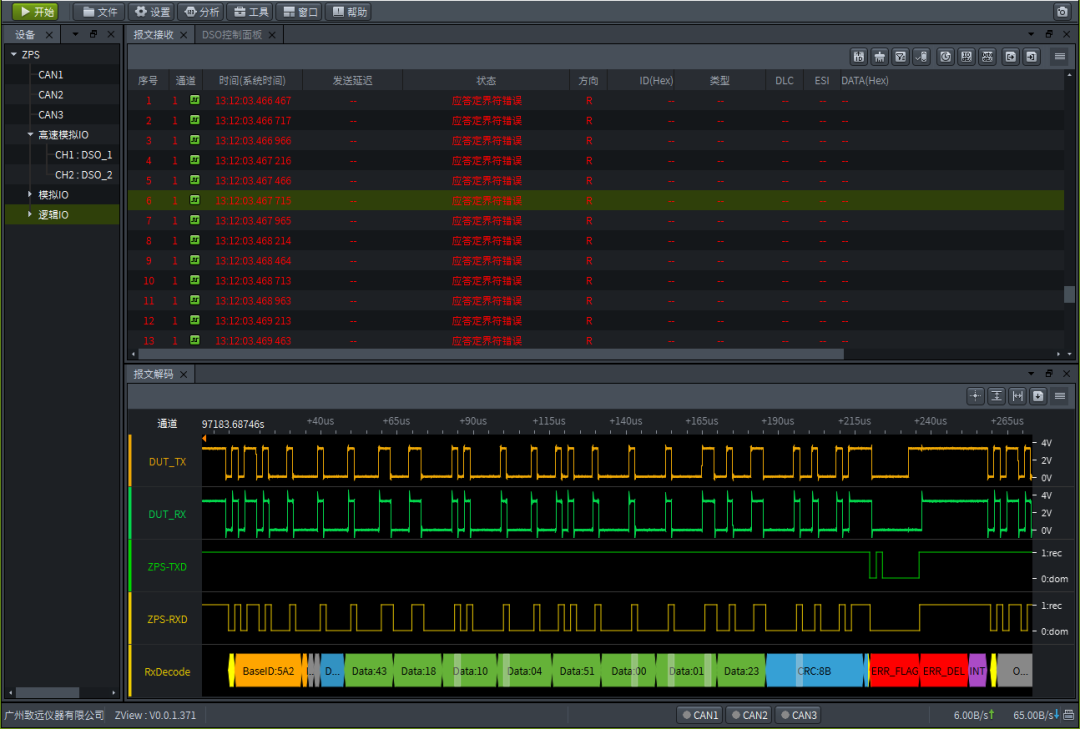The image size is (1080, 729).
Task: Toggle the CAN1 status indicator
Action: coord(700,715)
